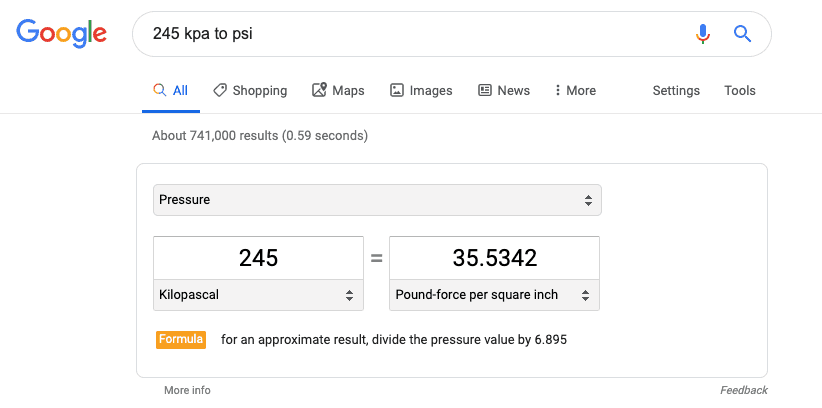The height and width of the screenshot is (408, 822).
Task: Click the 35.5342 result field
Action: [494, 258]
